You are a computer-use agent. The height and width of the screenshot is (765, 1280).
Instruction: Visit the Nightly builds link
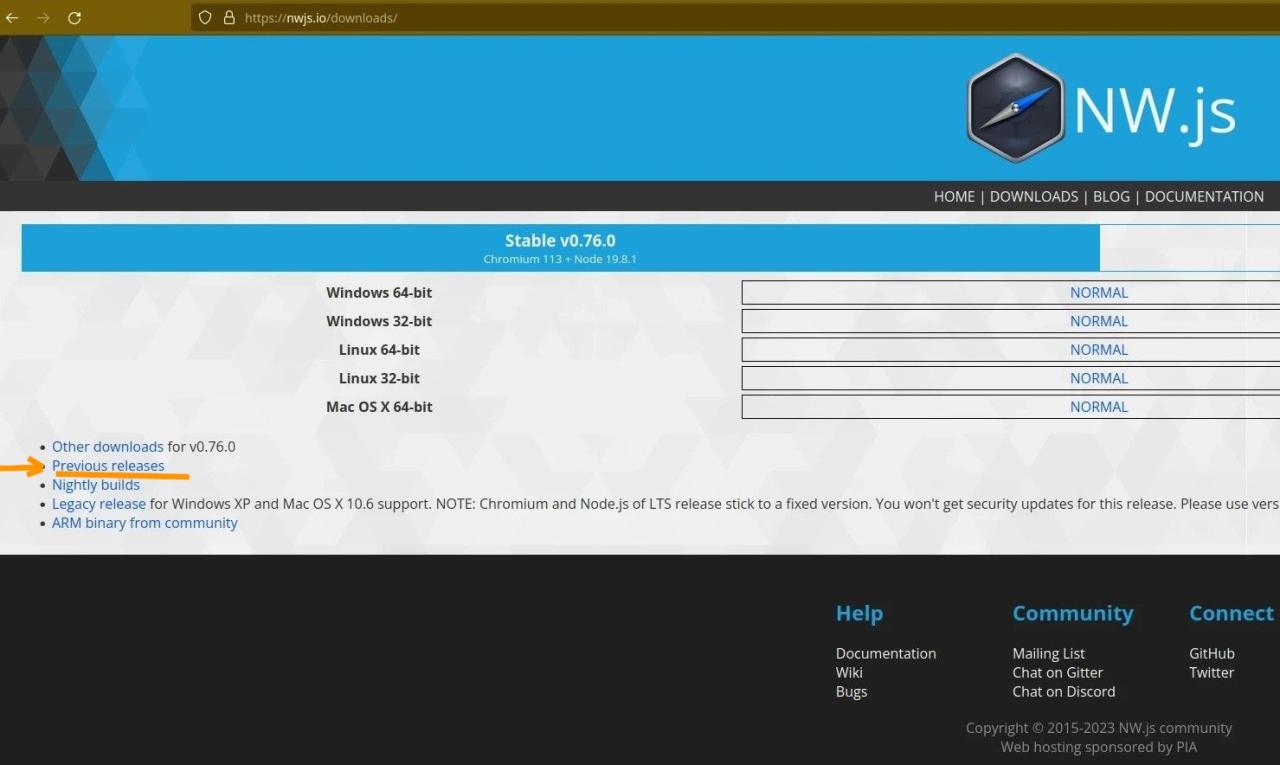96,485
